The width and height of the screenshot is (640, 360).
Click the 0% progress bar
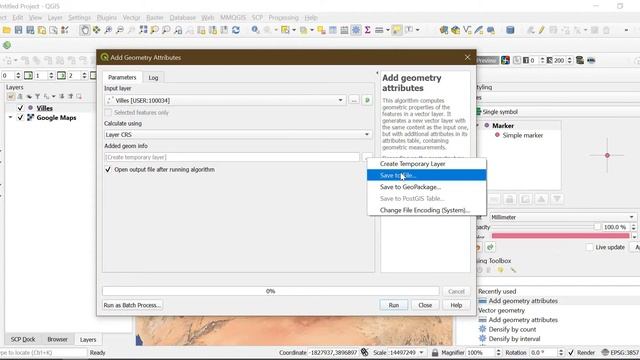tap(271, 291)
